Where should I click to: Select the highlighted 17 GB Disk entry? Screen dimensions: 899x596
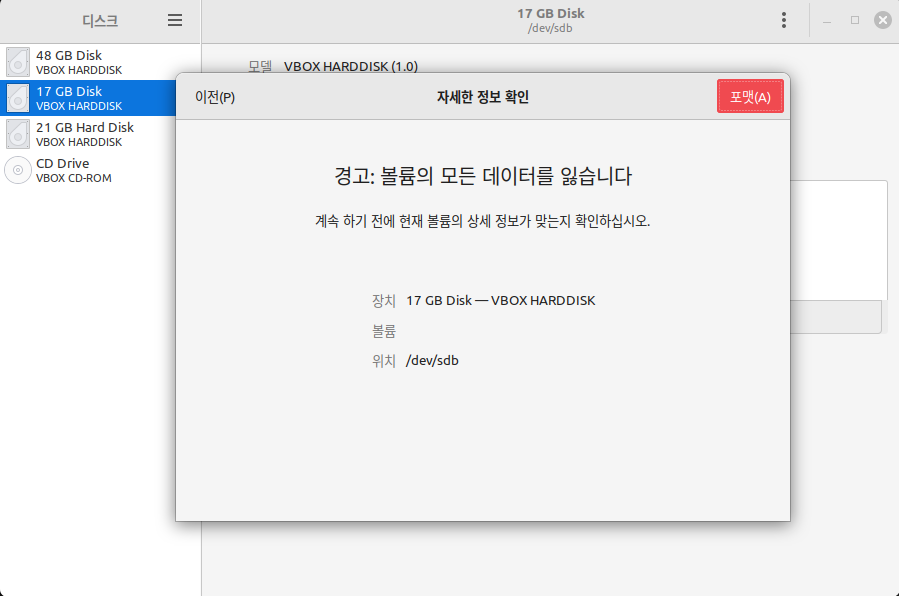[x=88, y=98]
